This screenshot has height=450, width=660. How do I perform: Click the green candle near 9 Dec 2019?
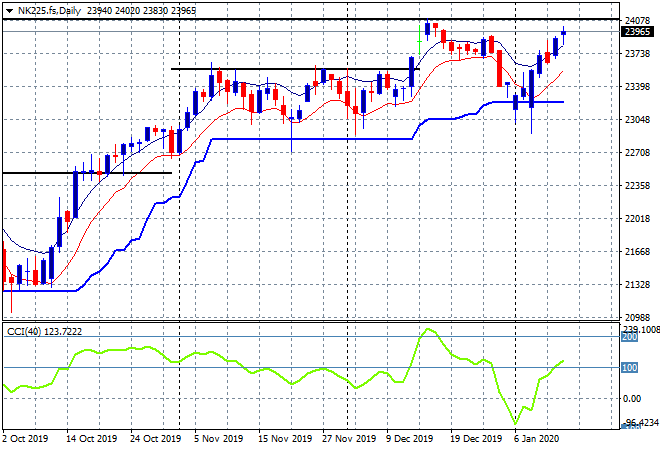click(419, 41)
